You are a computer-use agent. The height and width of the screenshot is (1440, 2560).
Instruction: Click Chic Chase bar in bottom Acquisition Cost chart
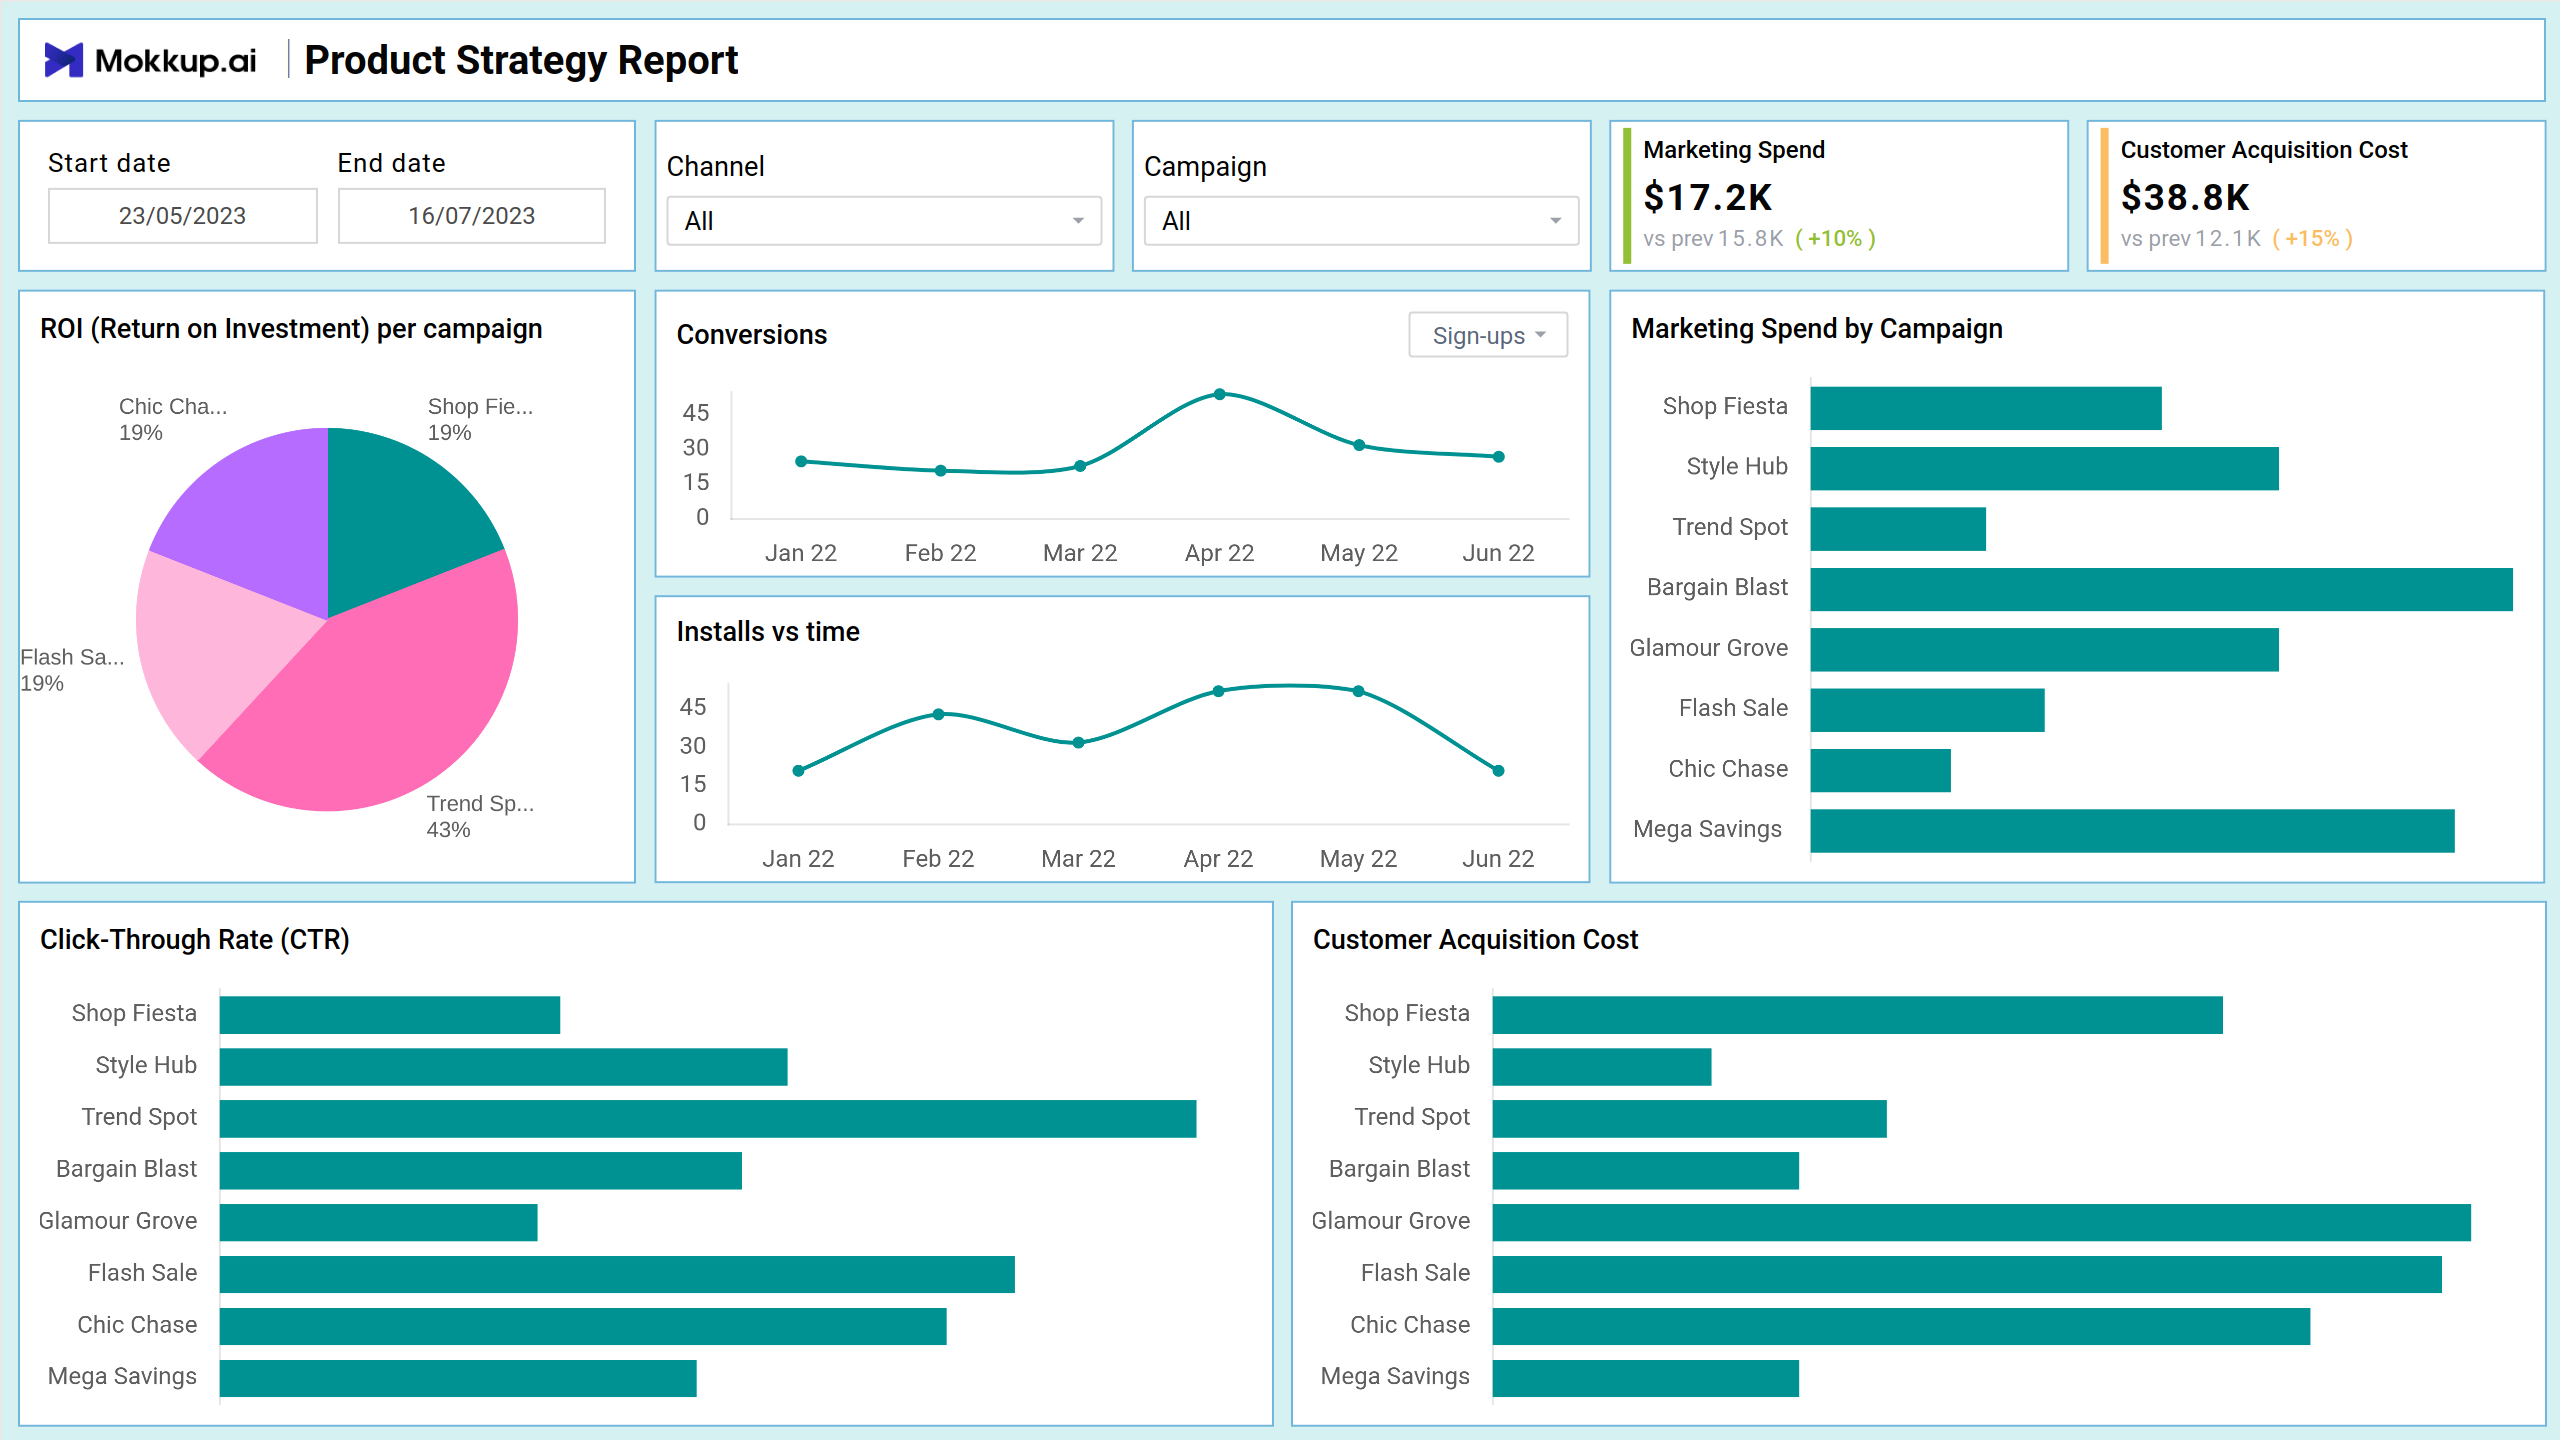[x=1901, y=1326]
